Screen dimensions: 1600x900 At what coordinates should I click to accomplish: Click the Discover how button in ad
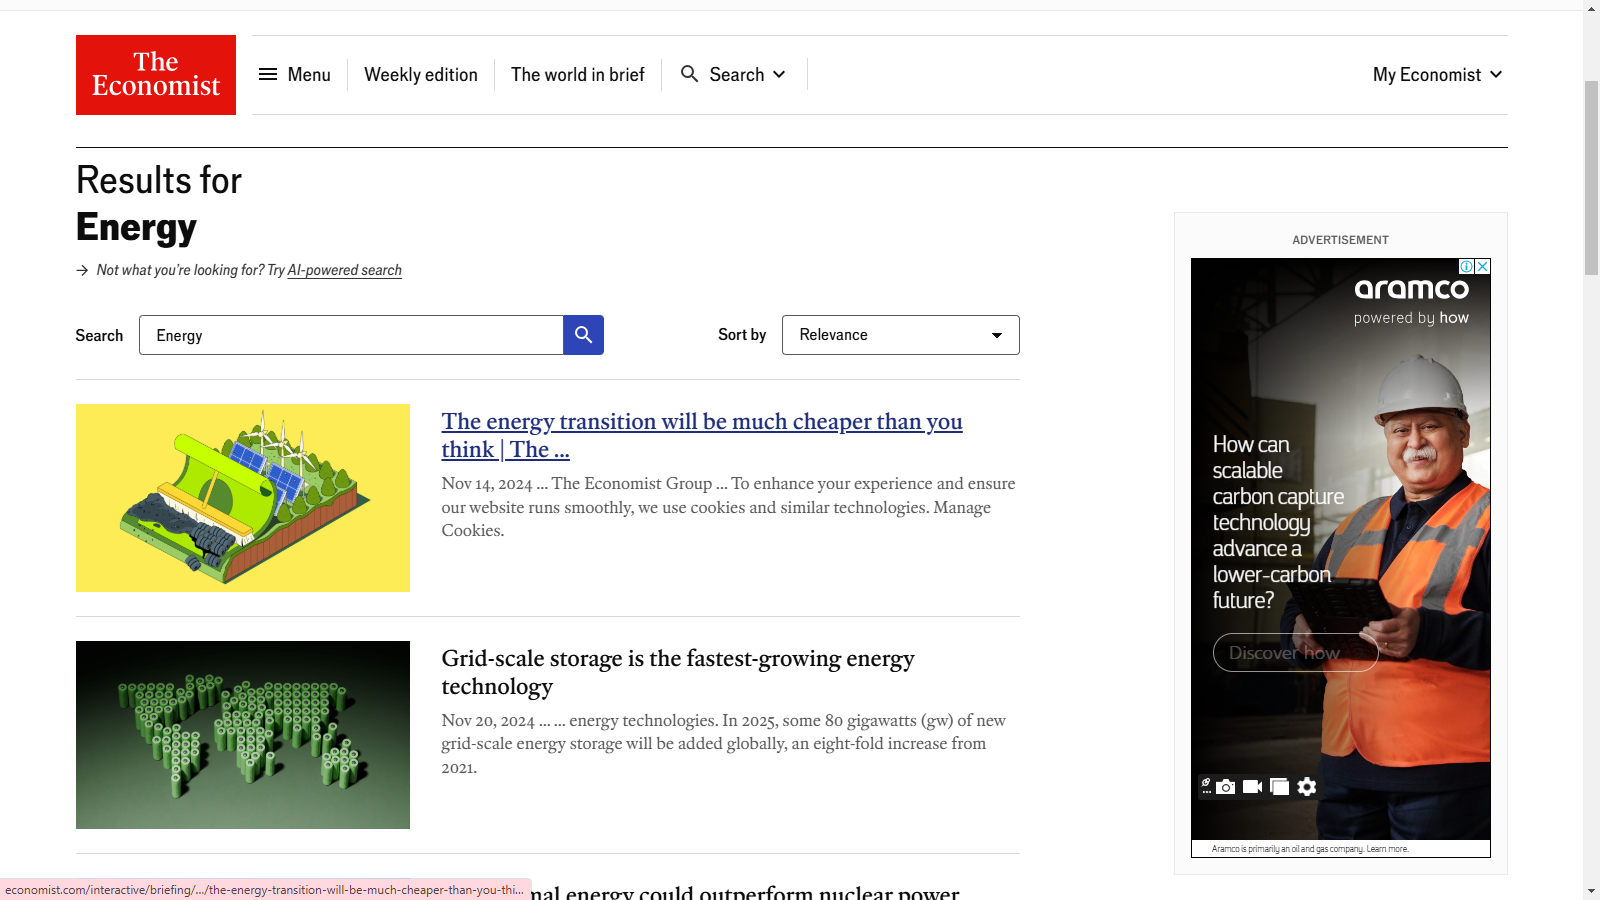coord(1295,653)
